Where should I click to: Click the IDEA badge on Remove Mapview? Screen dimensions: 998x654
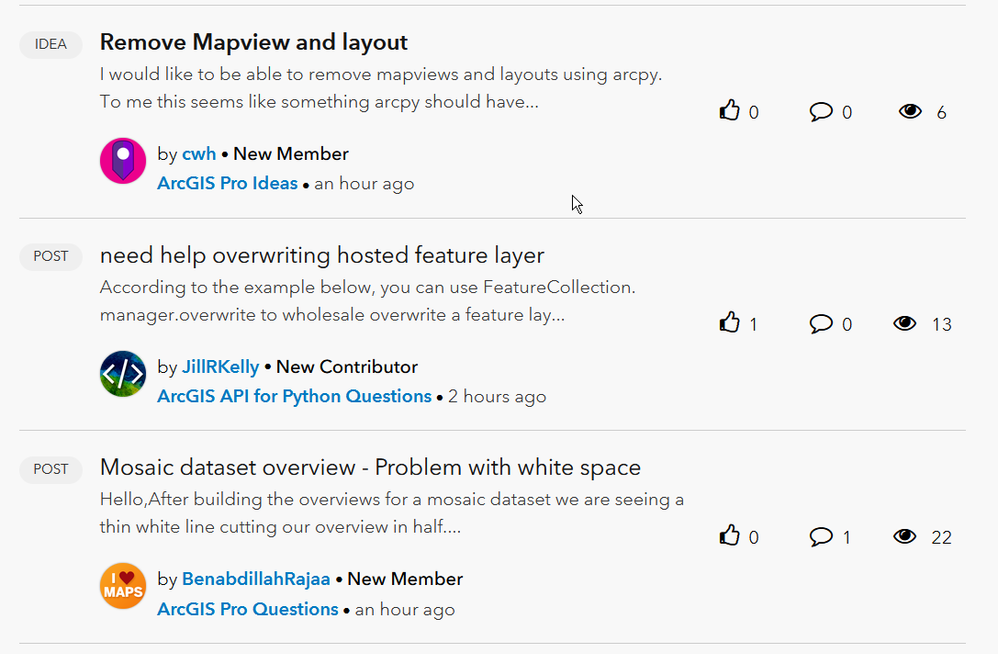point(51,45)
